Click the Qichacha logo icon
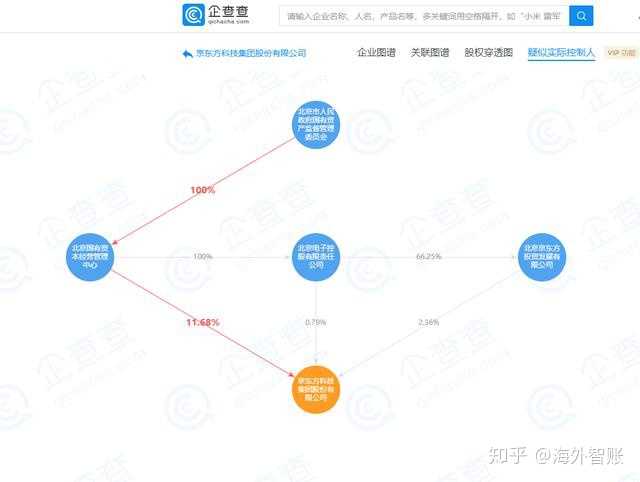The image size is (640, 482). coord(193,15)
